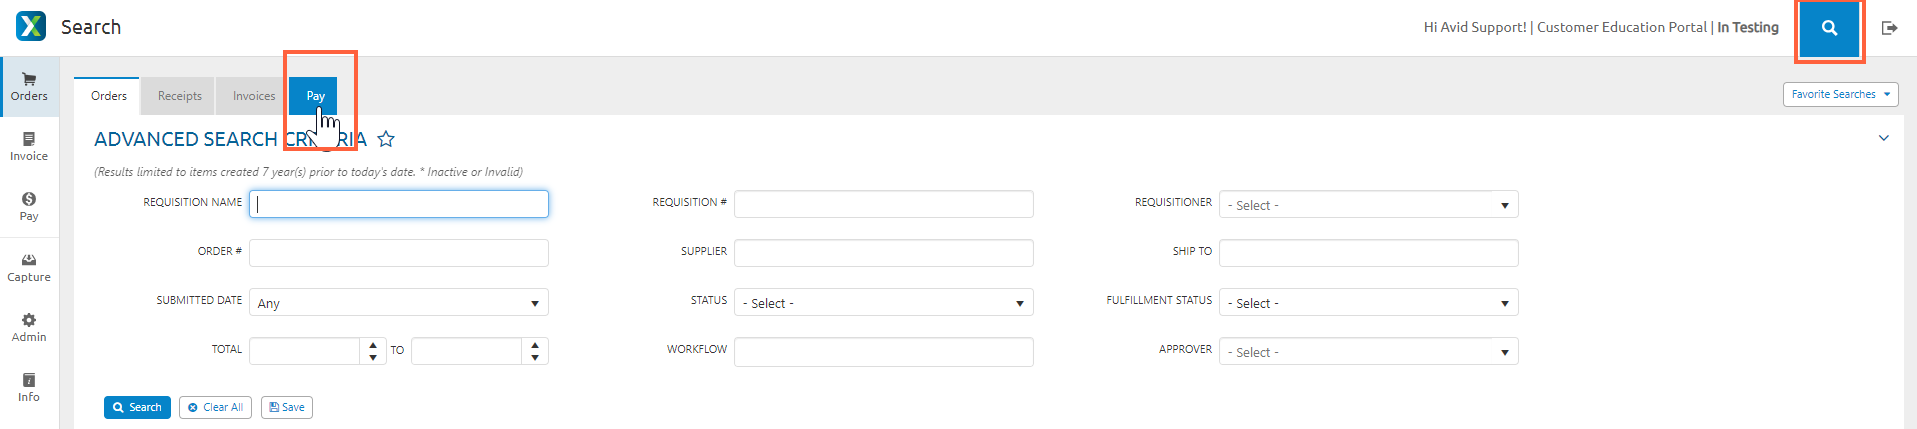Switch to the Receipts tab

pos(180,96)
